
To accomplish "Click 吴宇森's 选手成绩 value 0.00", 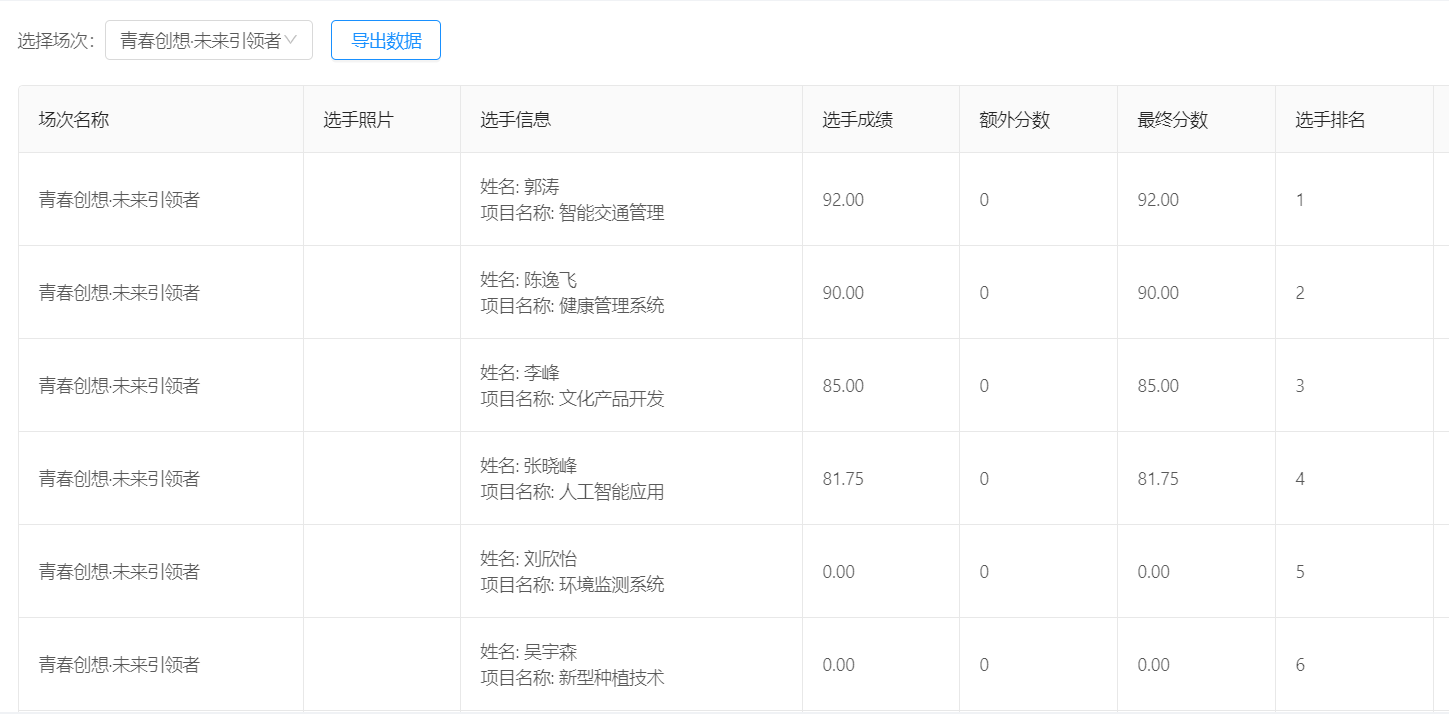I will pos(839,665).
